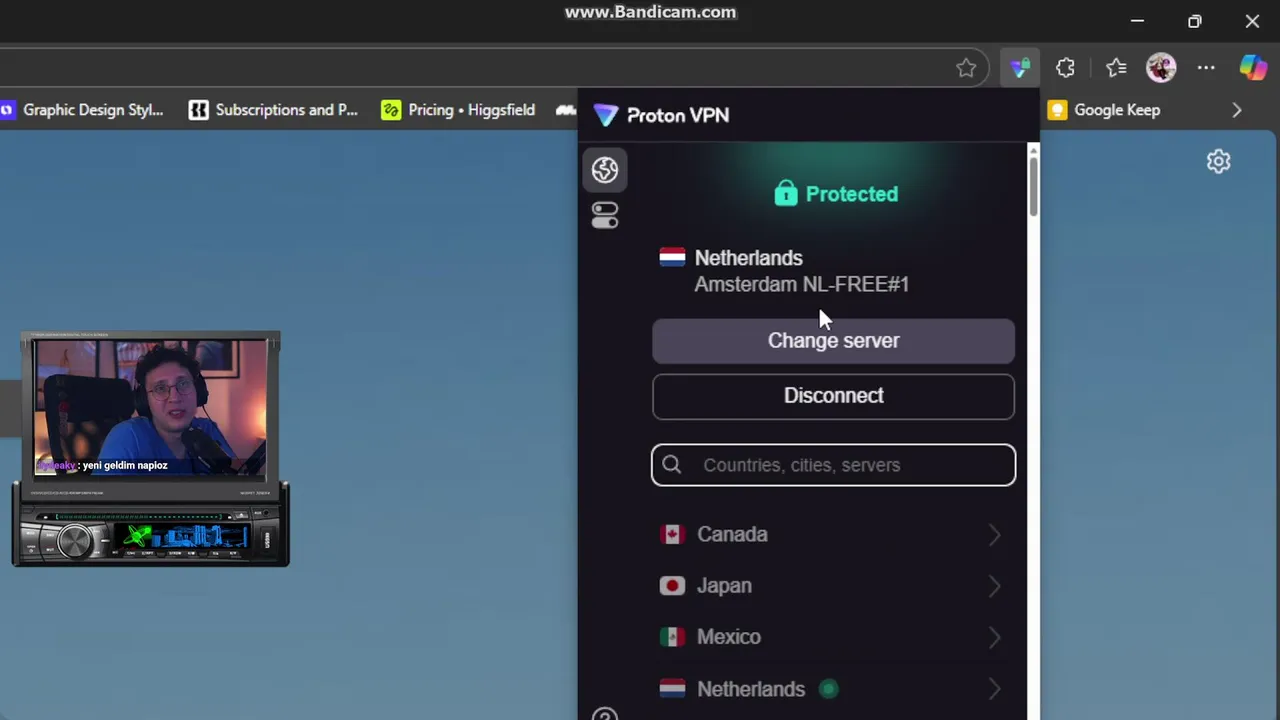Bookmark this page with the star icon

(966, 68)
